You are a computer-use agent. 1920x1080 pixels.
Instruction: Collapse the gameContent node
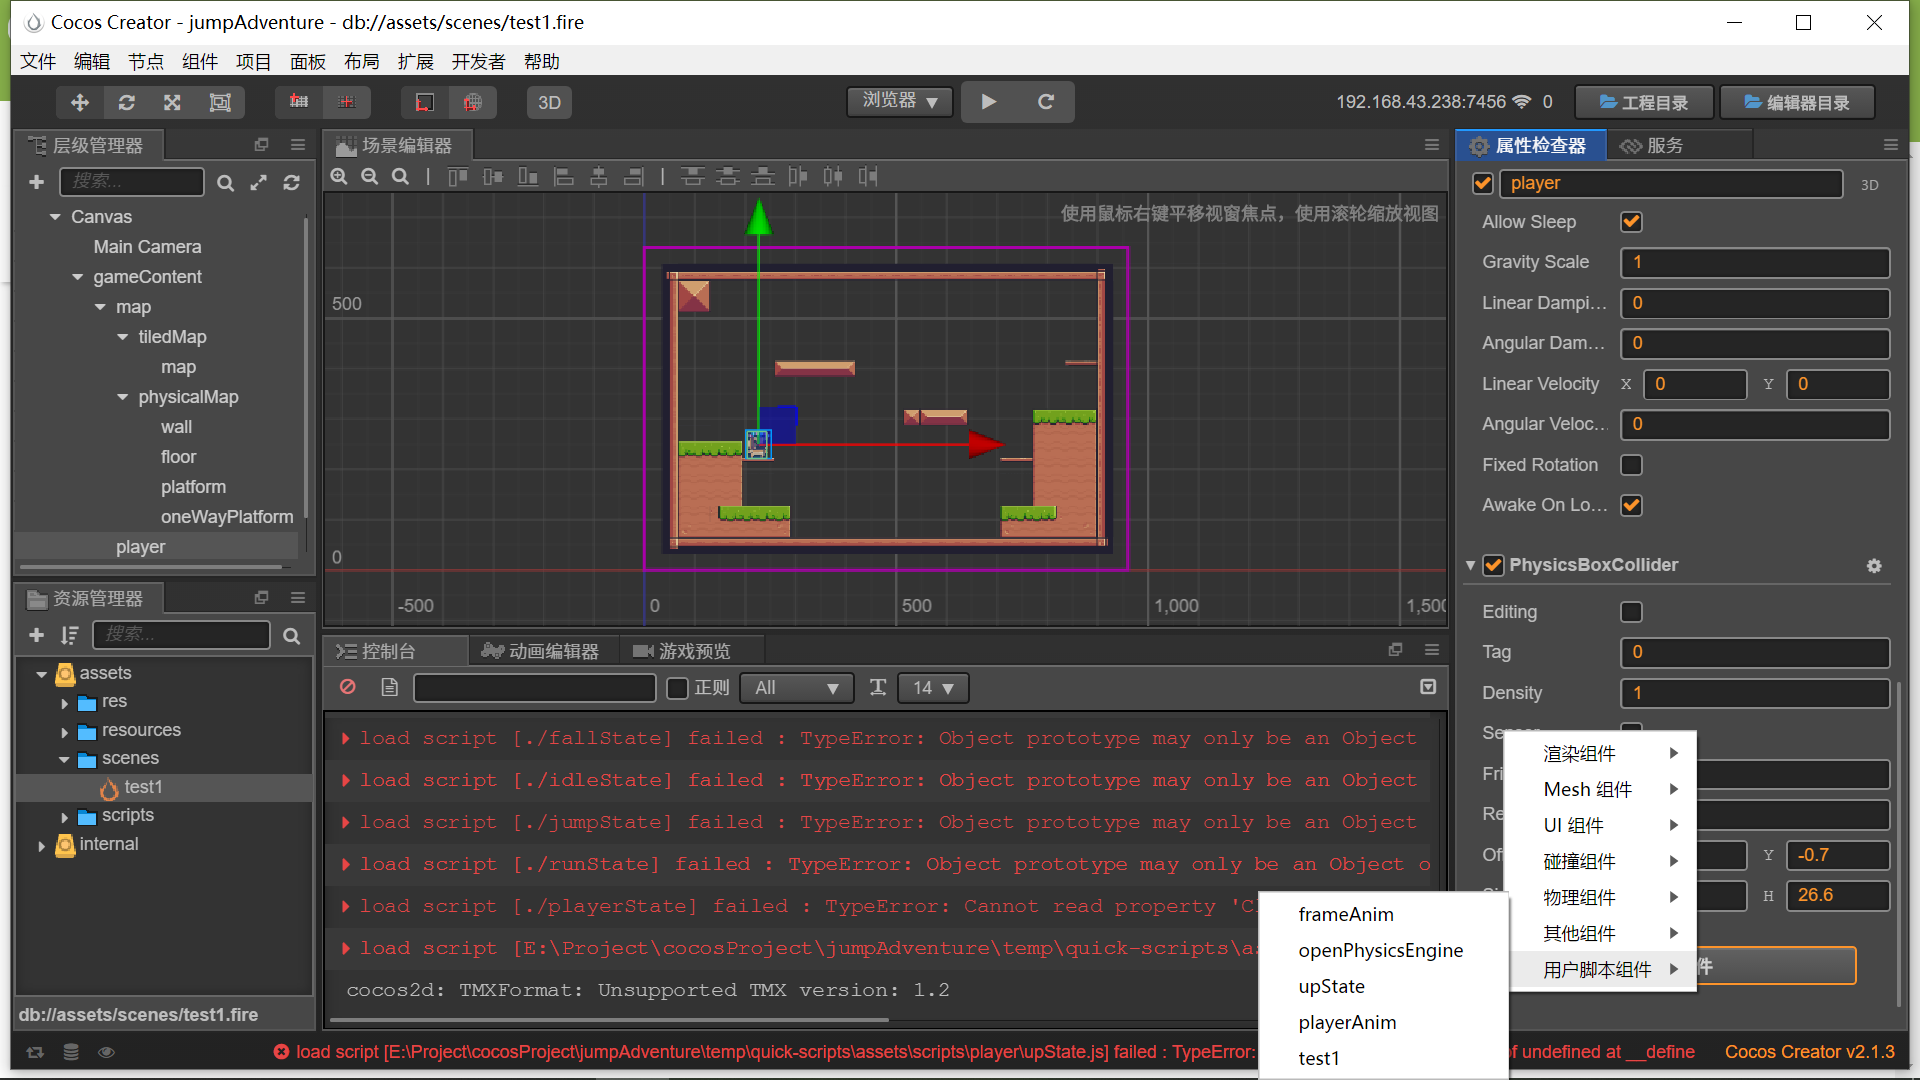[78, 277]
